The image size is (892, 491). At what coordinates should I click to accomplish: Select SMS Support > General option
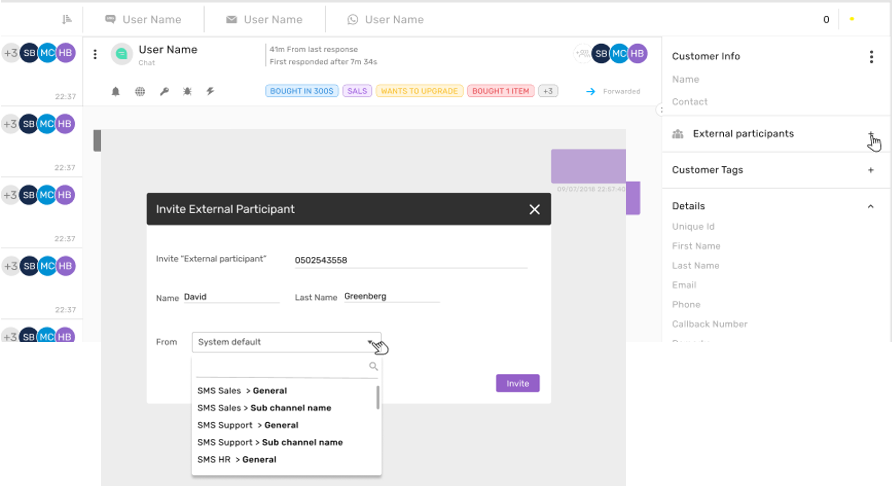(248, 425)
